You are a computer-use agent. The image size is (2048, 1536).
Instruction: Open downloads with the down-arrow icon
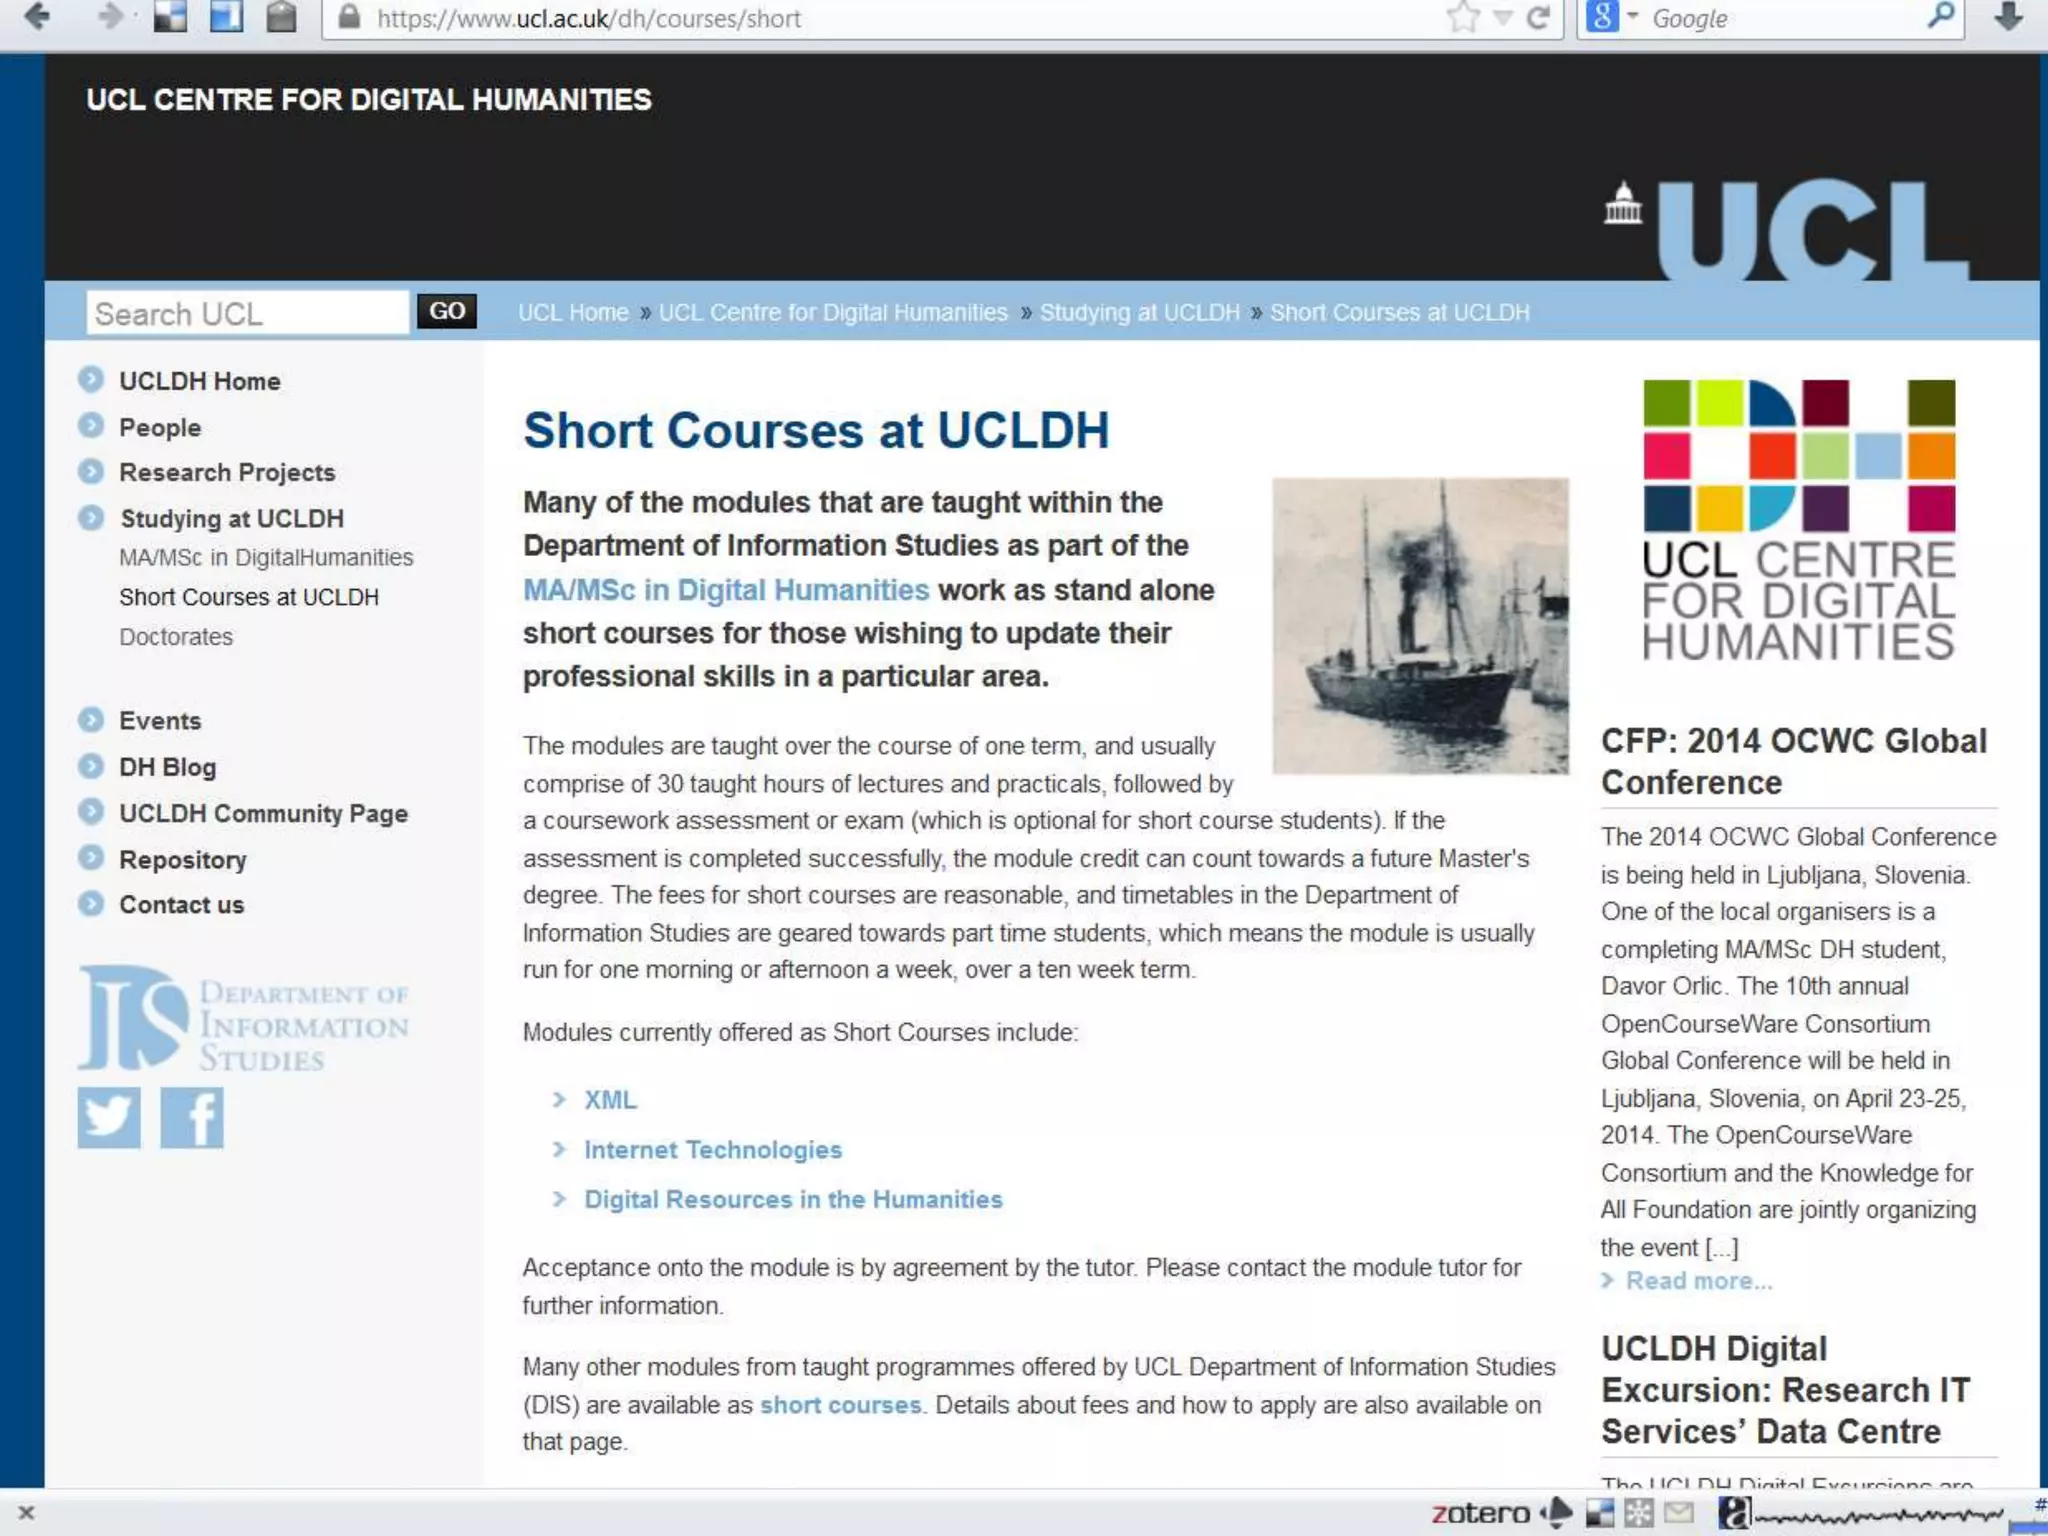pos(2008,17)
